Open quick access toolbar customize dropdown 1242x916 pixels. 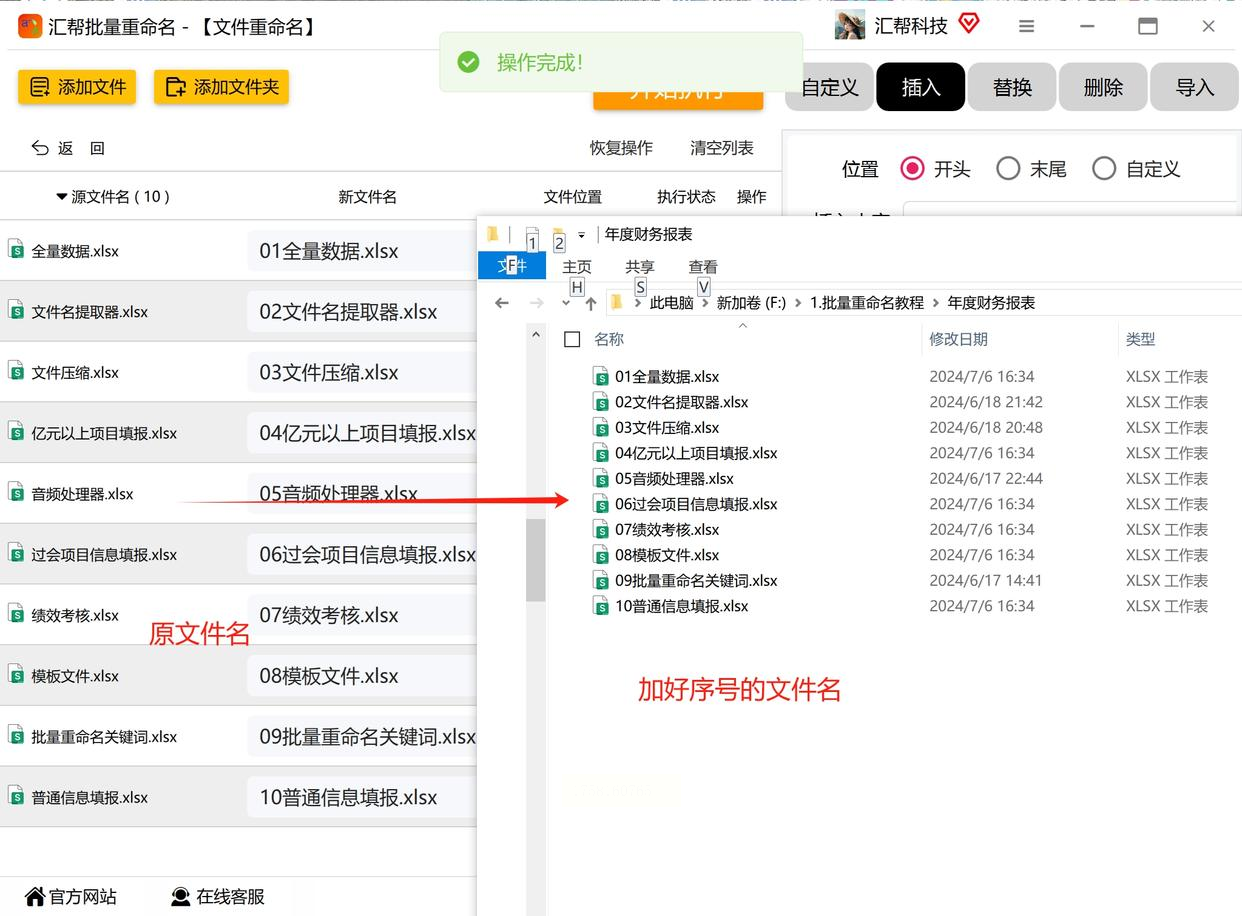tap(581, 235)
